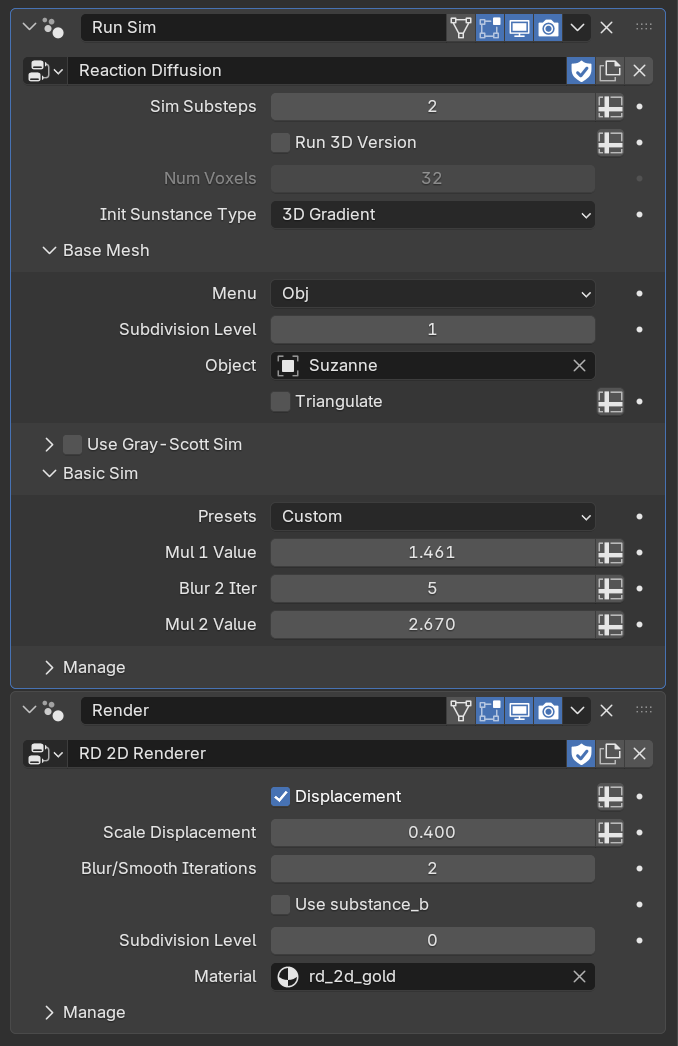Screen dimensions: 678x1046
Task: Toggle fake user shield for Reaction Diffusion
Action: (581, 71)
